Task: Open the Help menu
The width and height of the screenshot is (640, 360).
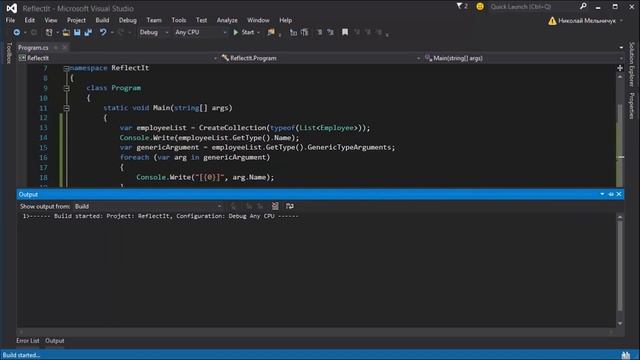Action: click(x=286, y=20)
